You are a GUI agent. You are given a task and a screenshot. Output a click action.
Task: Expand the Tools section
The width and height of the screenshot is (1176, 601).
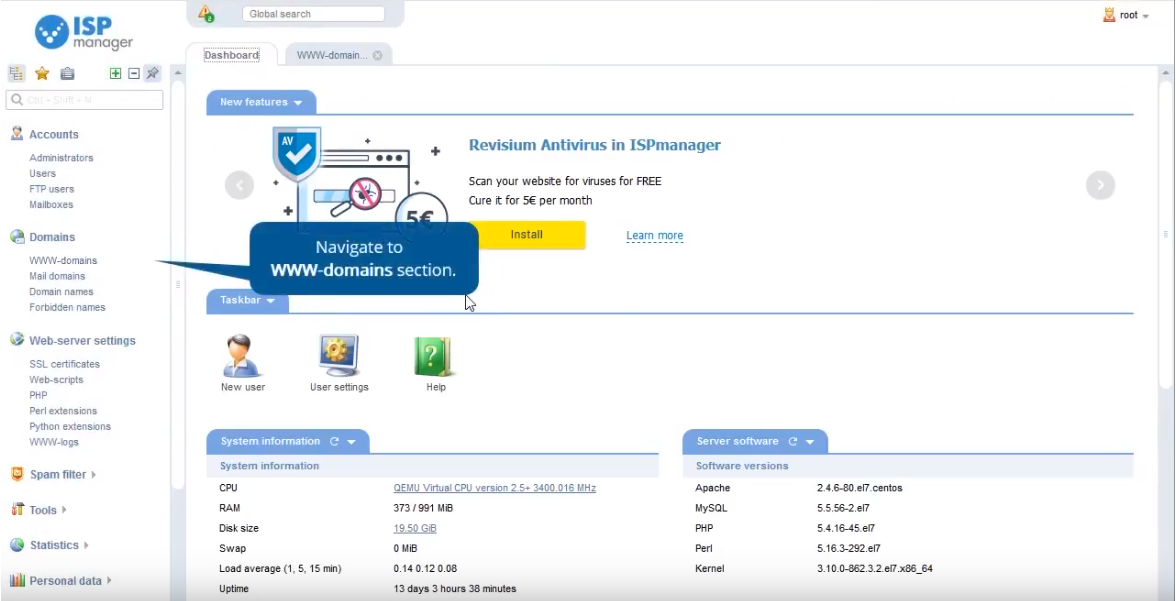coord(64,510)
